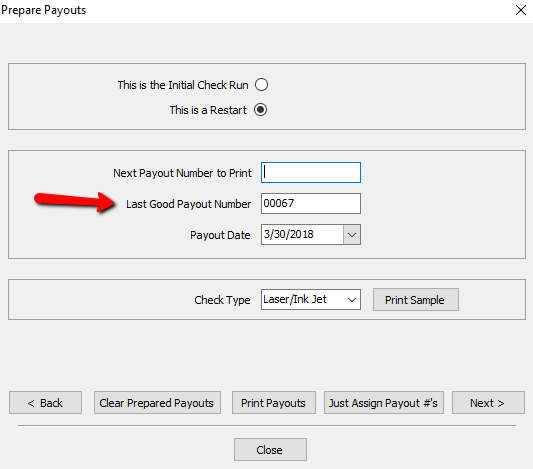Viewport: 533px width, 469px height.
Task: Open the Payout Date calendar dropdown arrow
Action: click(x=352, y=234)
